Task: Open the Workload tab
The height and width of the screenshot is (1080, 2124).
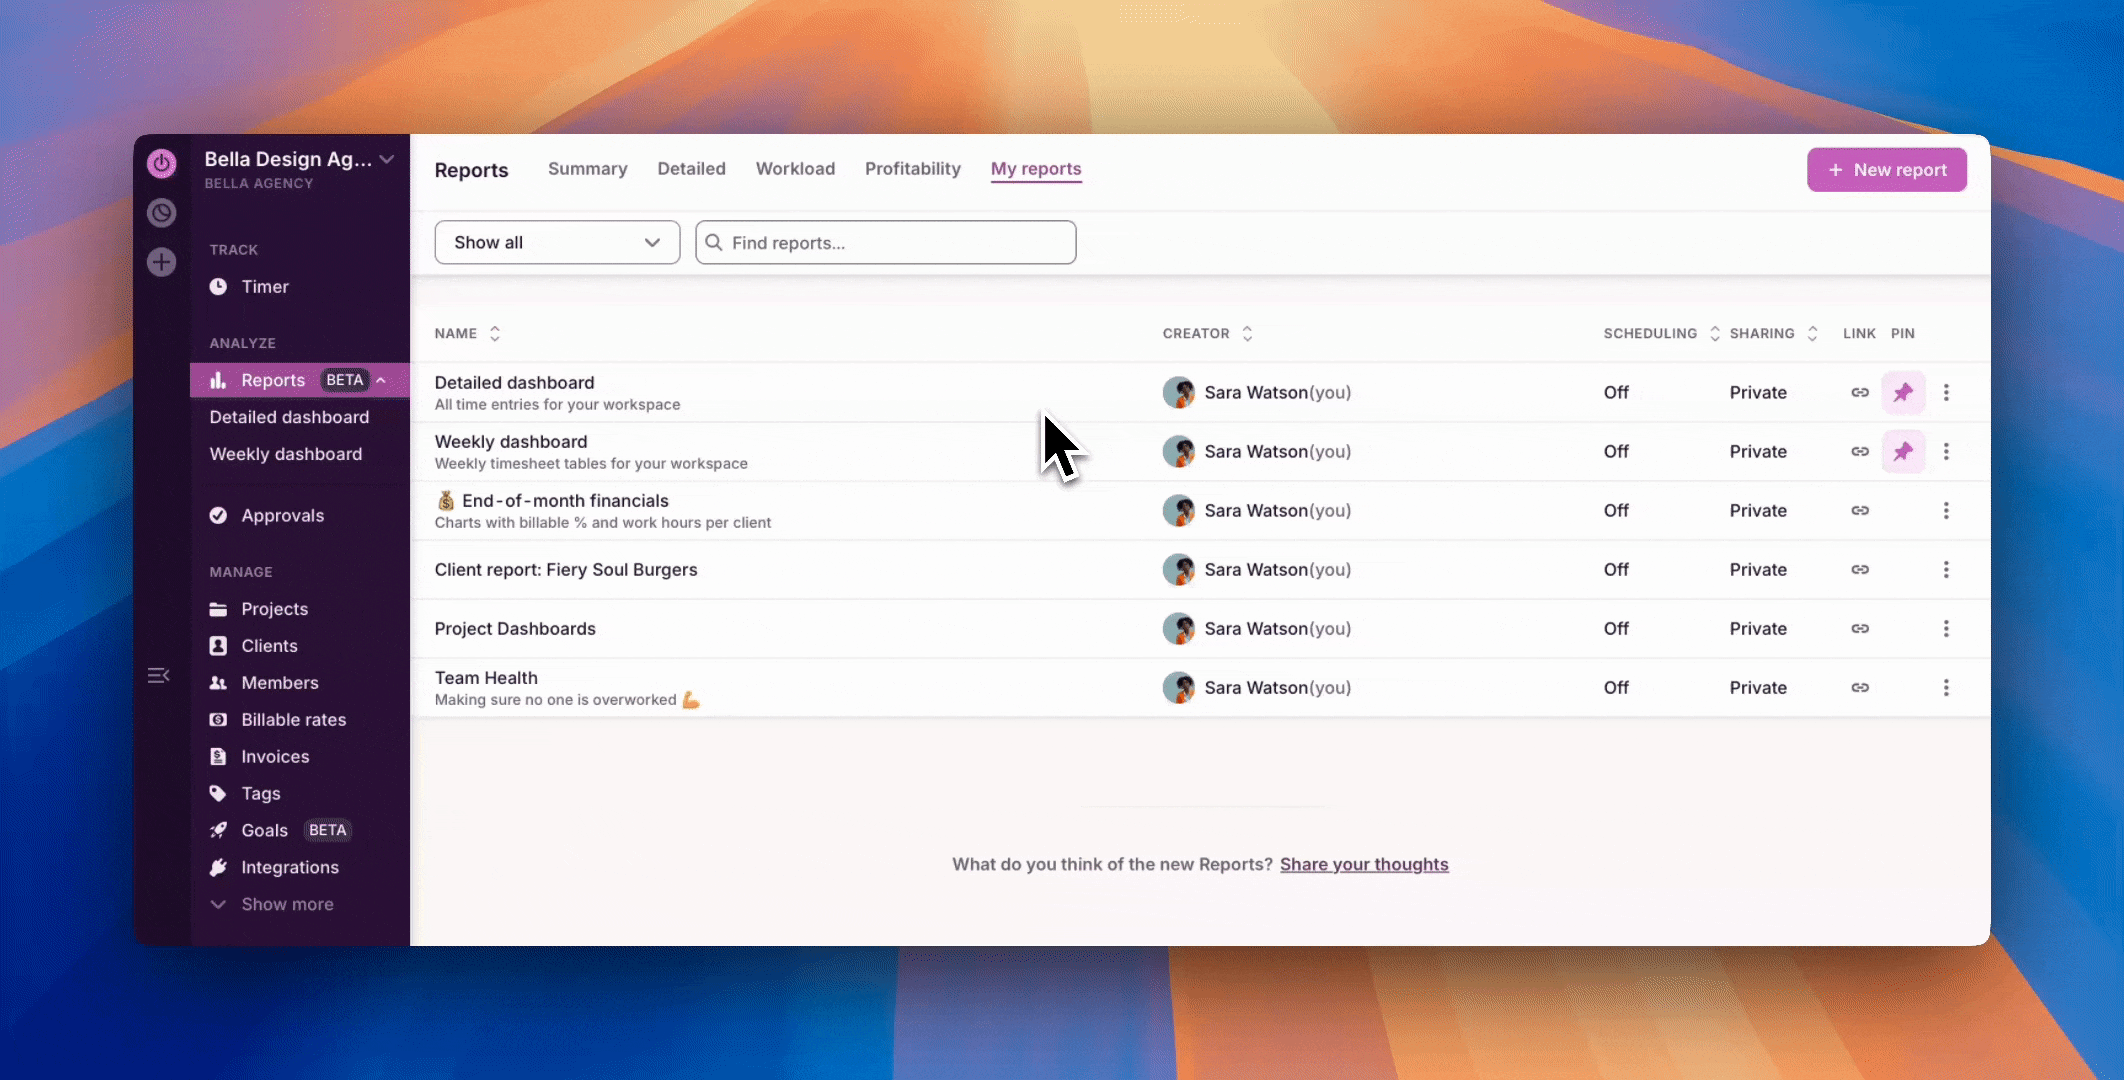Action: [795, 169]
